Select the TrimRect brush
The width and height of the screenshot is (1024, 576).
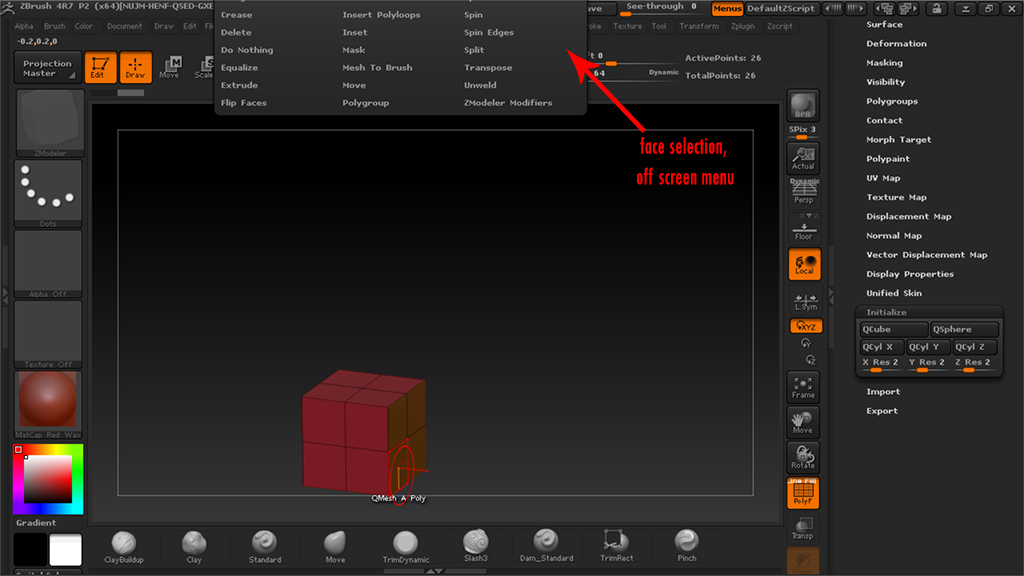pos(616,546)
